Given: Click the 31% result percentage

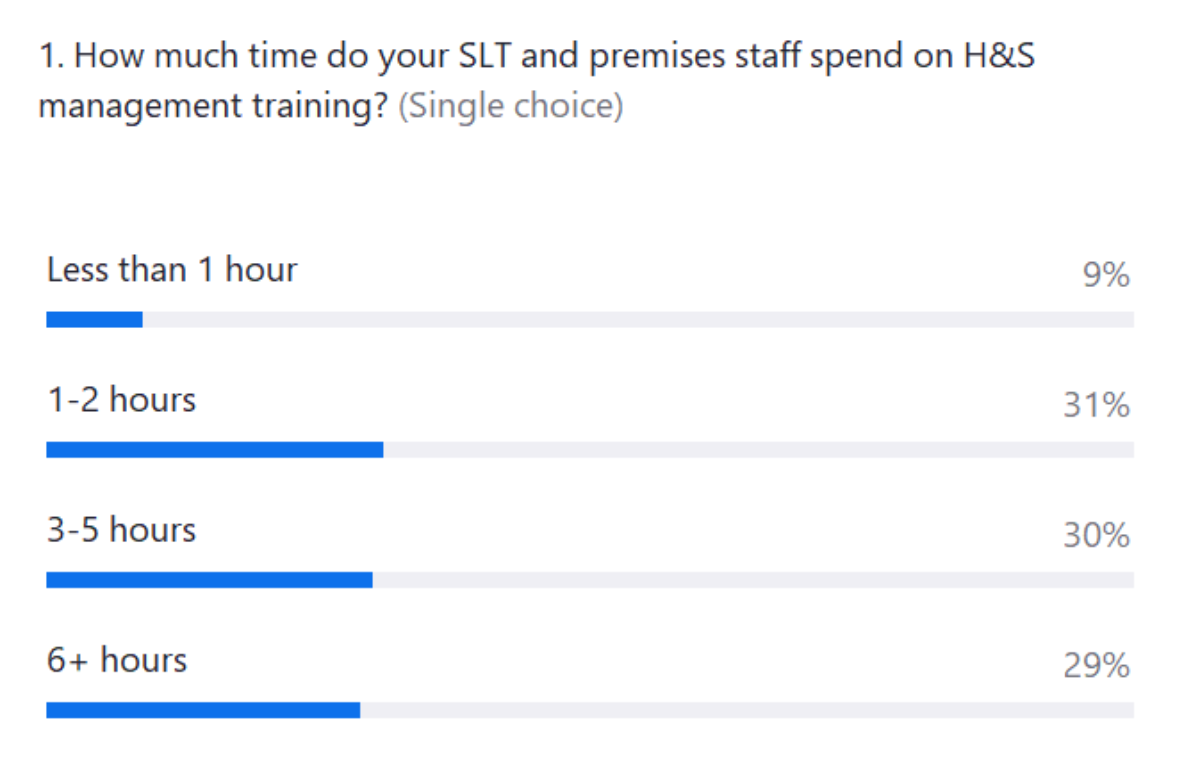Looking at the screenshot, I should [1096, 405].
